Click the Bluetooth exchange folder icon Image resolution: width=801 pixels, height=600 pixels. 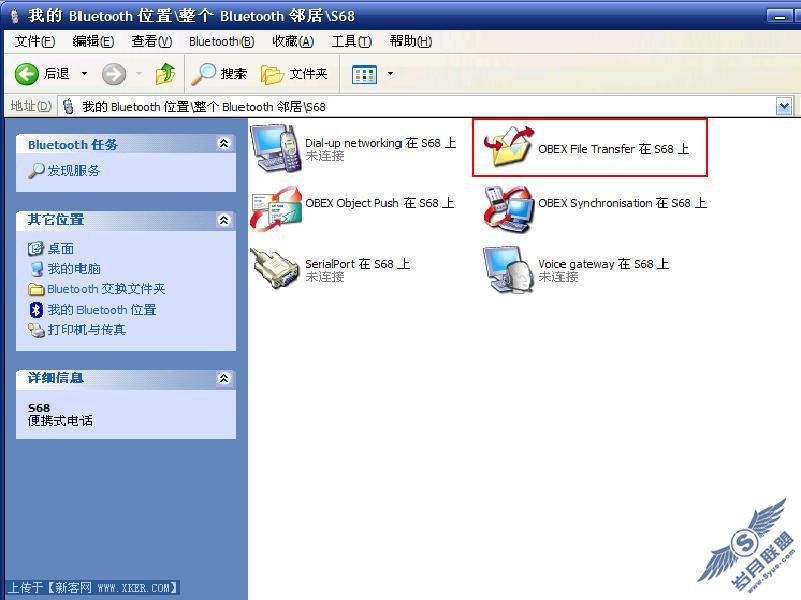click(36, 290)
